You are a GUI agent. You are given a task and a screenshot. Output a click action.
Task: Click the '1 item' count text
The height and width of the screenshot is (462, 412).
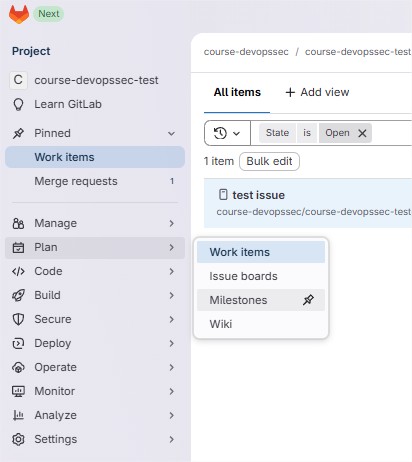pyautogui.click(x=219, y=161)
